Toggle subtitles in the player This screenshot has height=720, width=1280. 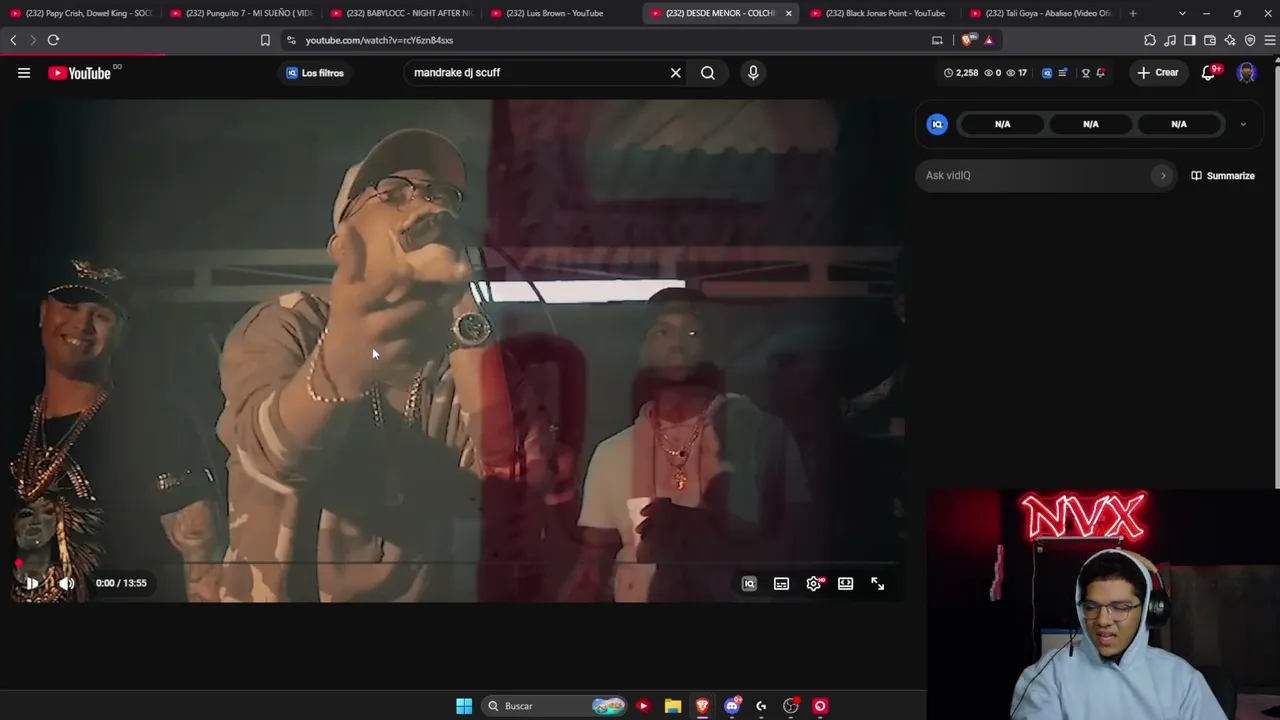coord(781,584)
